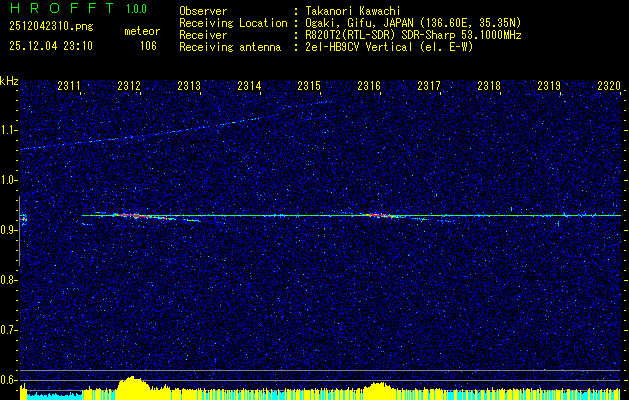Click the kHz axis unit label
The height and width of the screenshot is (400, 629).
(9, 81)
